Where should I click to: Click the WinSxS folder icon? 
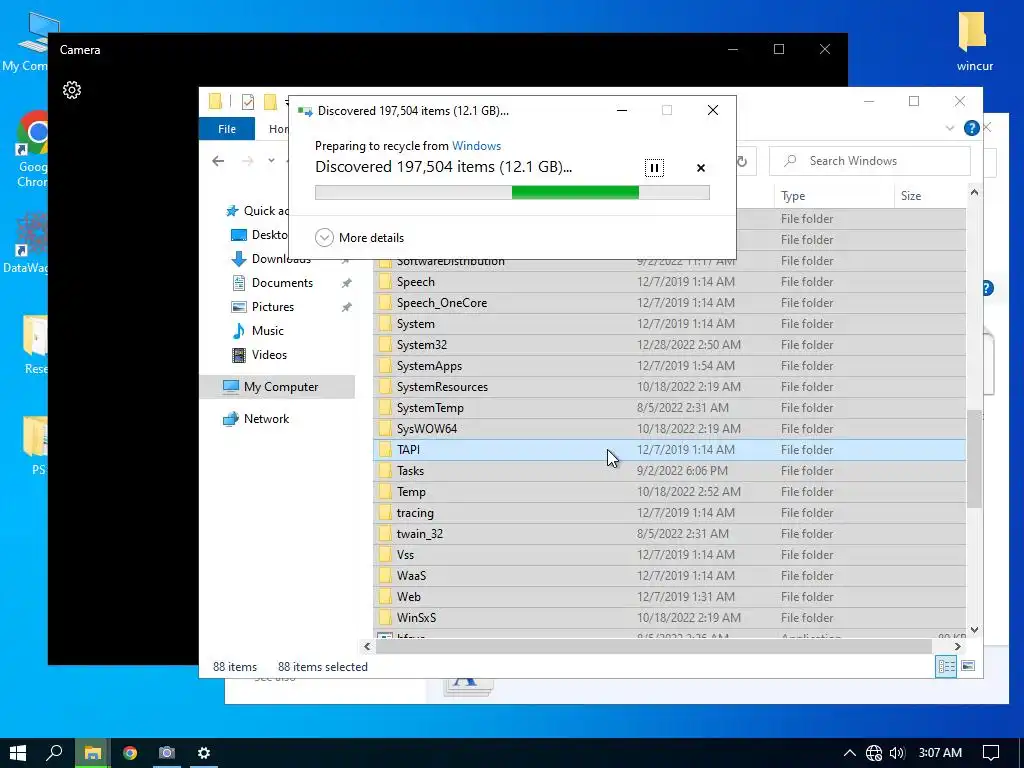point(385,617)
